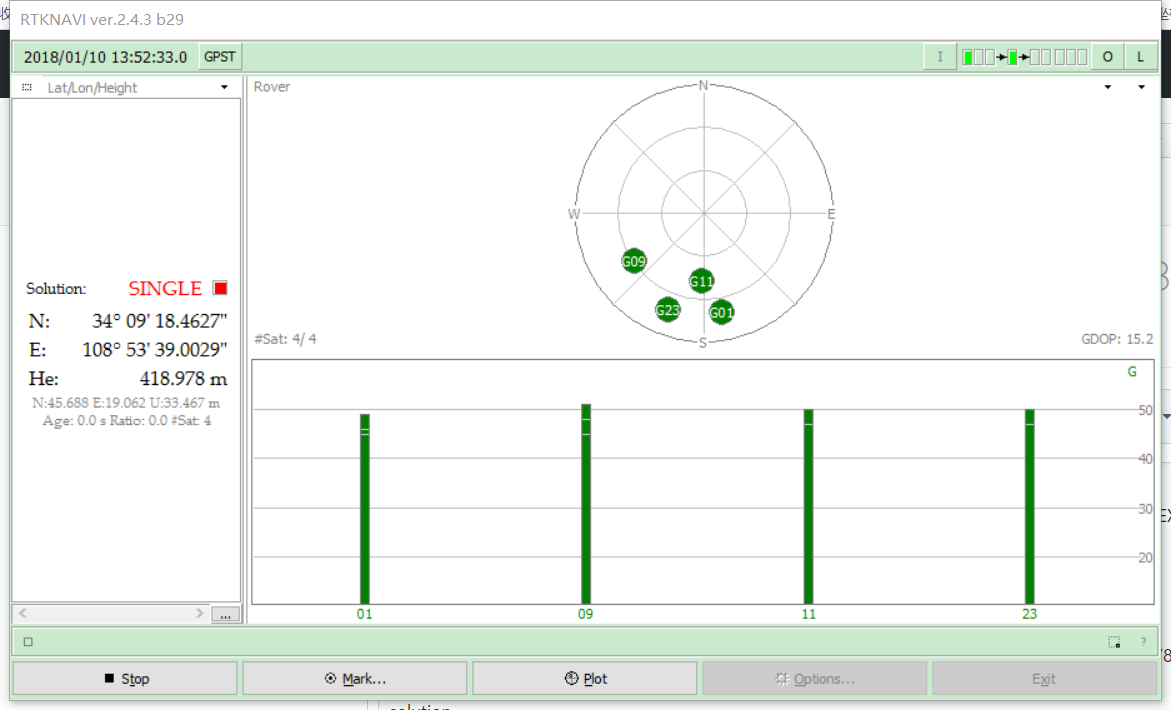Select satellite G09 on the skyplot
This screenshot has height=710, width=1171.
tap(634, 260)
